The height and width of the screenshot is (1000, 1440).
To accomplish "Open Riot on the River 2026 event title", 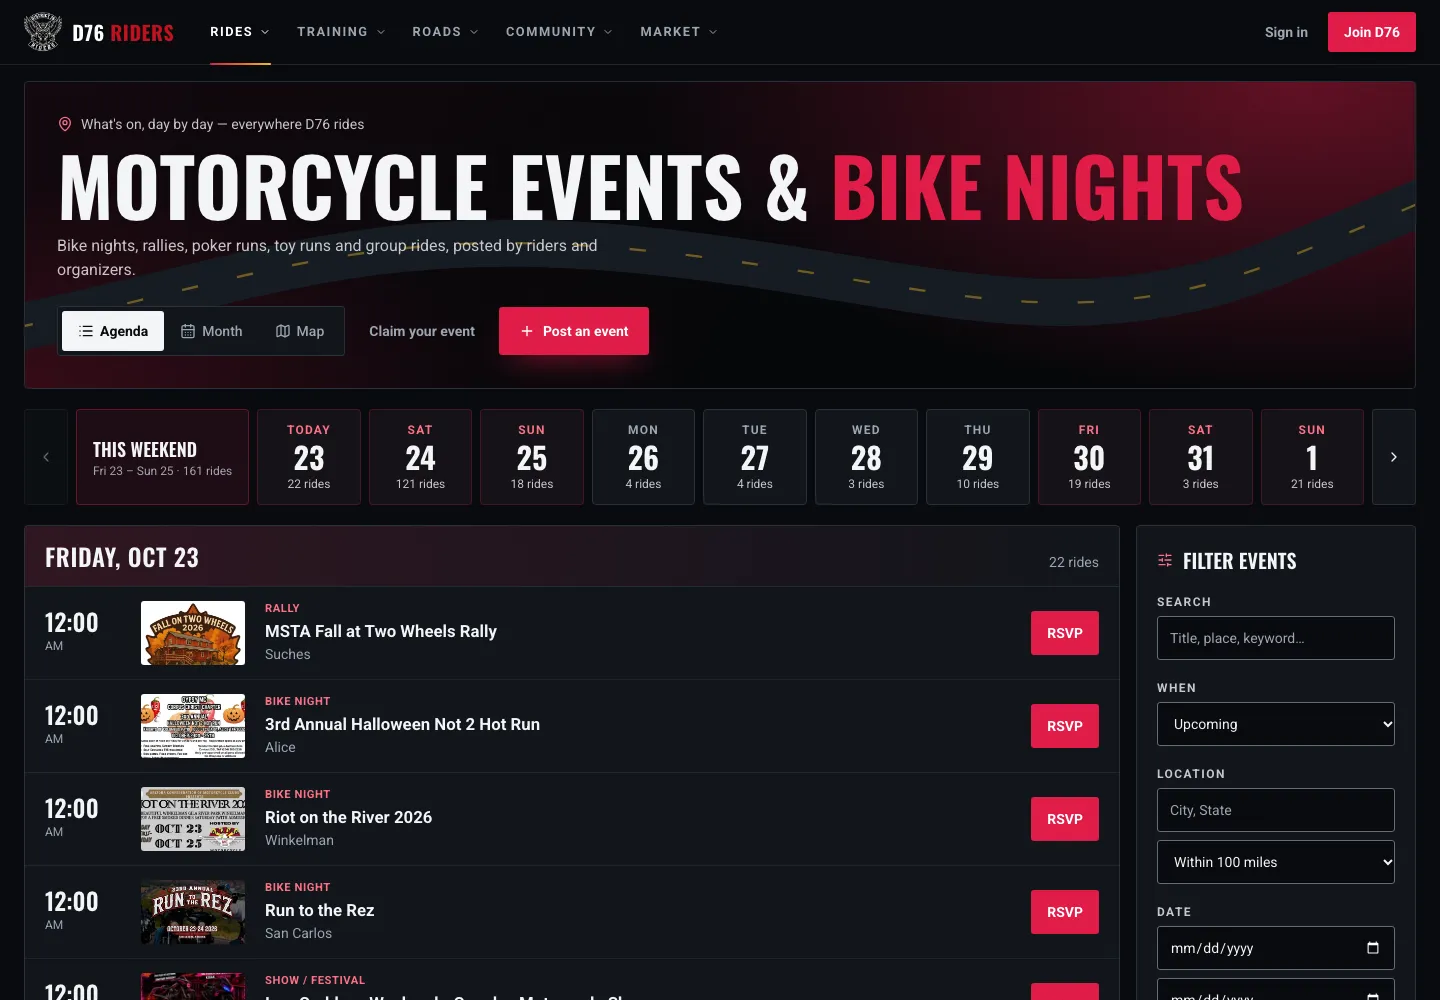I will [348, 817].
